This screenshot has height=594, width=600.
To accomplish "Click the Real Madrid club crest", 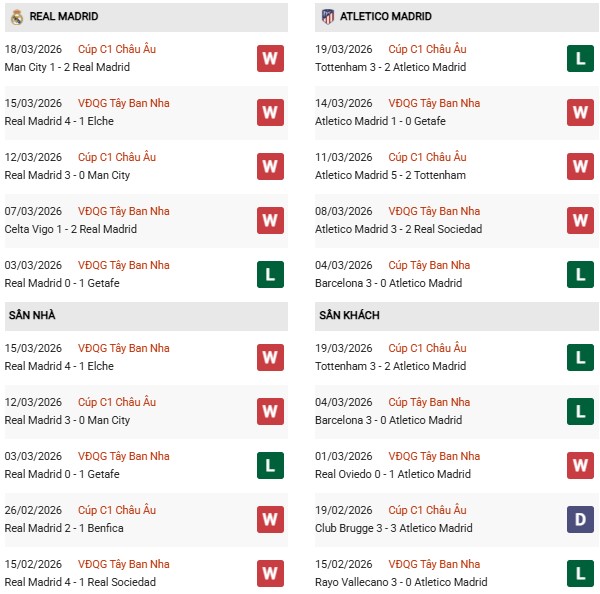I will (x=16, y=17).
